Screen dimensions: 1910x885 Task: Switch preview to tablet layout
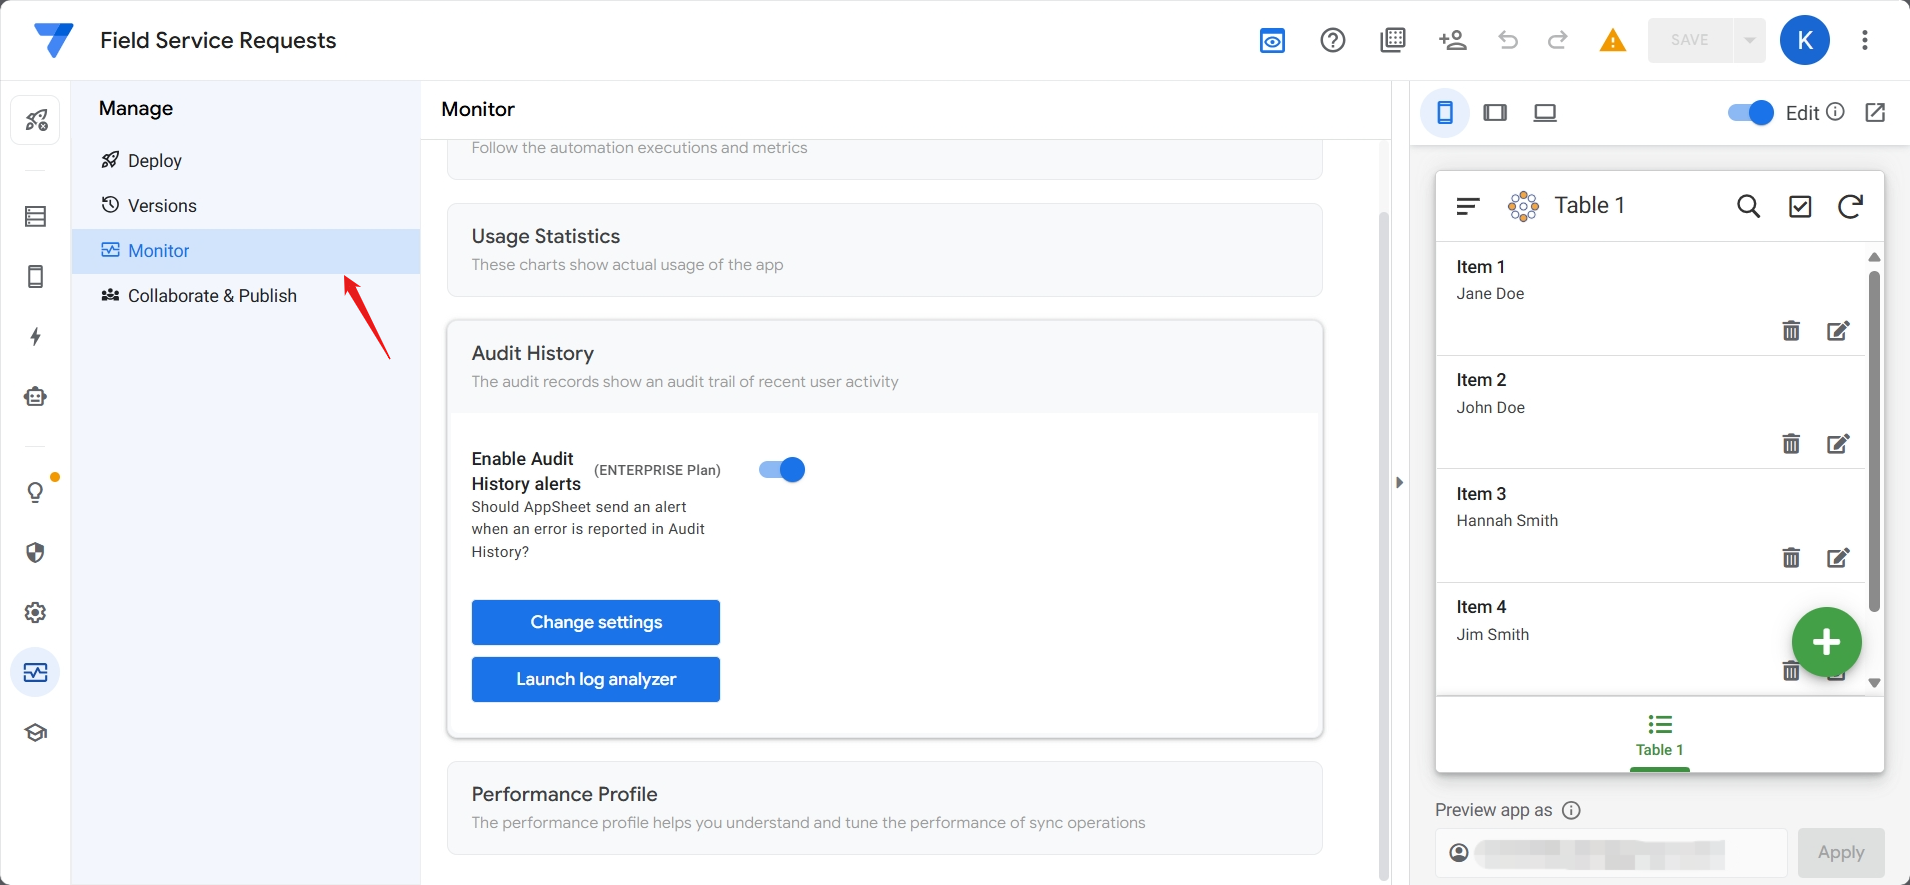coord(1495,113)
